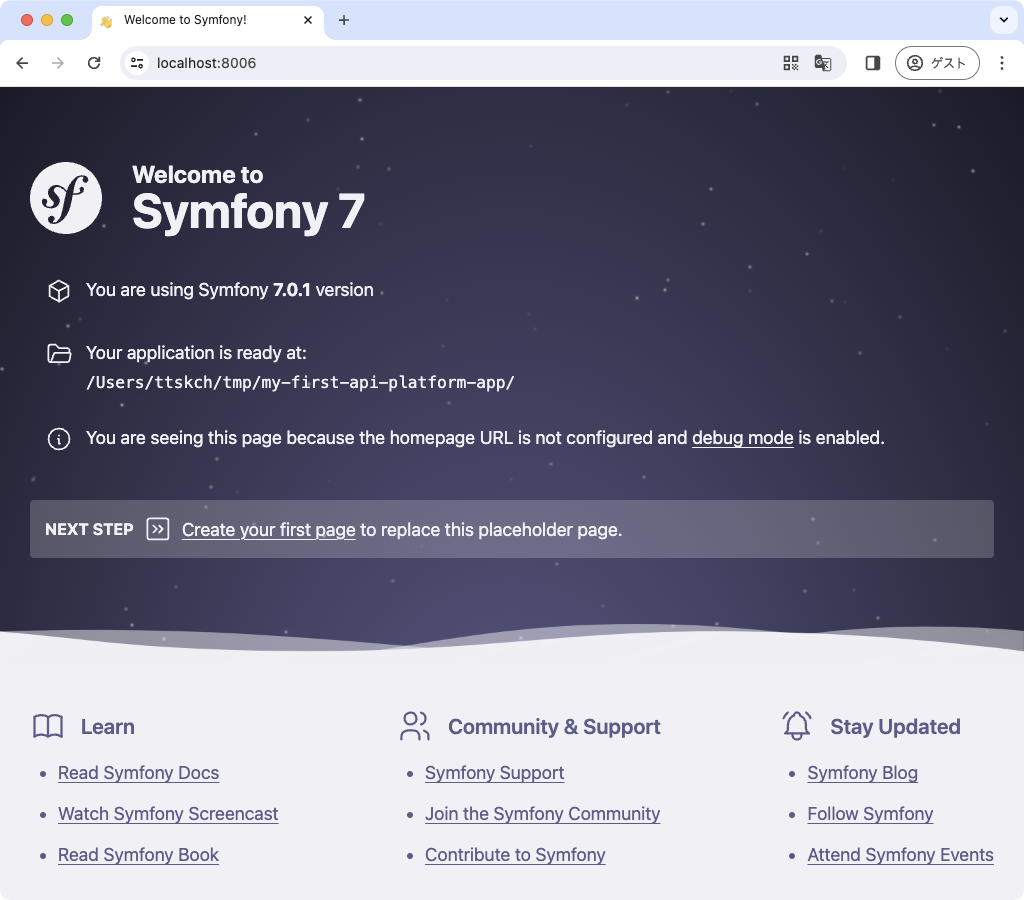Open Chrome's three-dot menu
The width and height of the screenshot is (1024, 900).
(x=1002, y=63)
